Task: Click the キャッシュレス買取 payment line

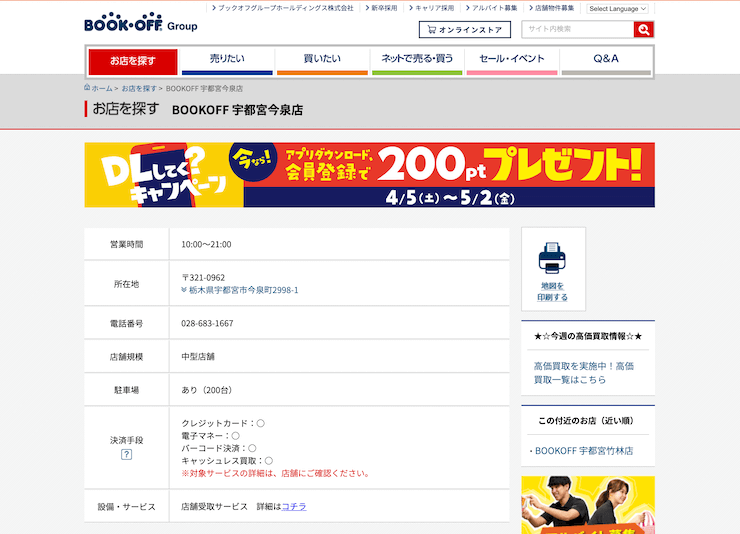Action: pos(227,461)
